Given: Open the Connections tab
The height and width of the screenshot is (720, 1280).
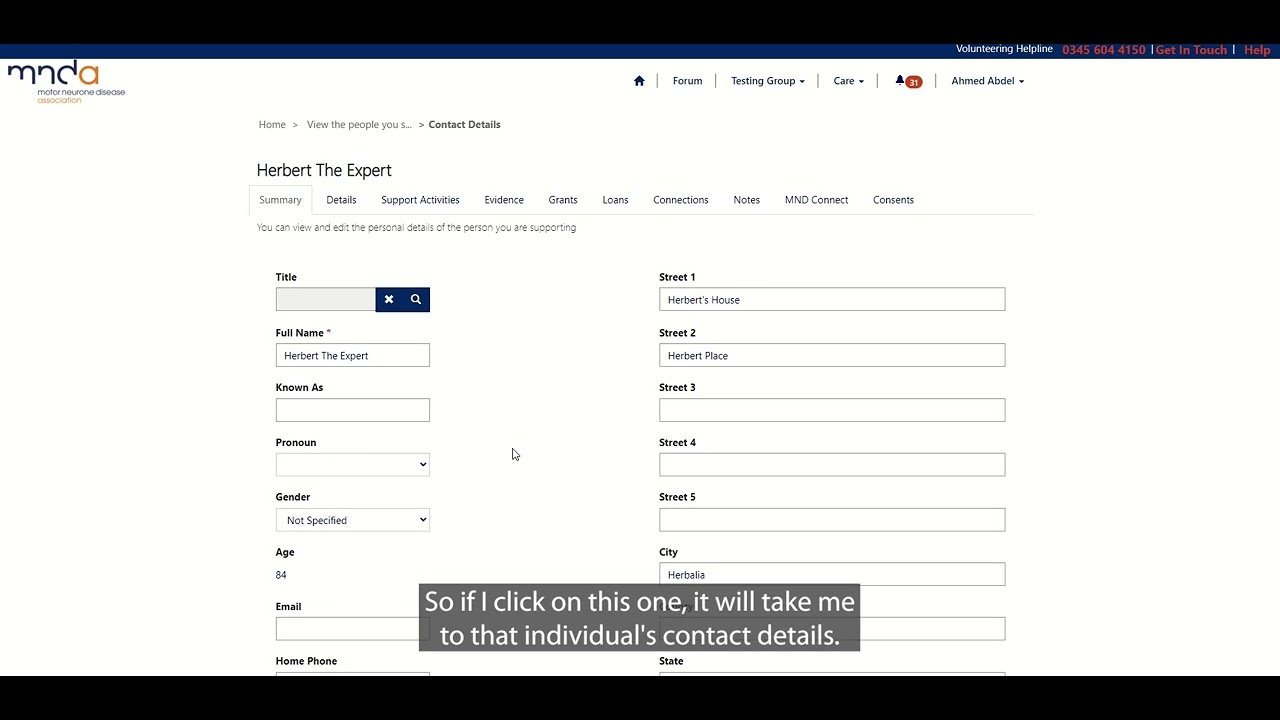Looking at the screenshot, I should click(x=681, y=200).
